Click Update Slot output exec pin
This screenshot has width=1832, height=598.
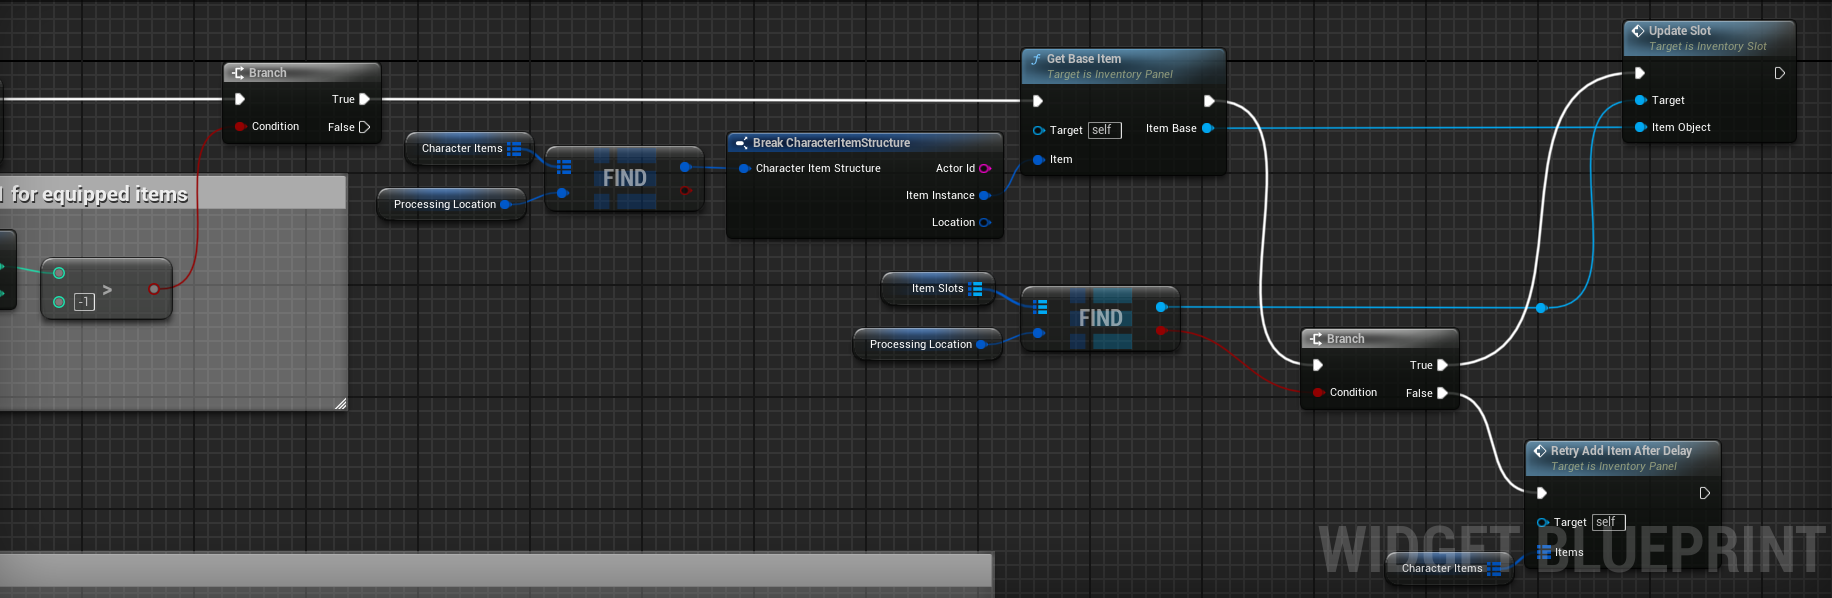pyautogui.click(x=1779, y=73)
